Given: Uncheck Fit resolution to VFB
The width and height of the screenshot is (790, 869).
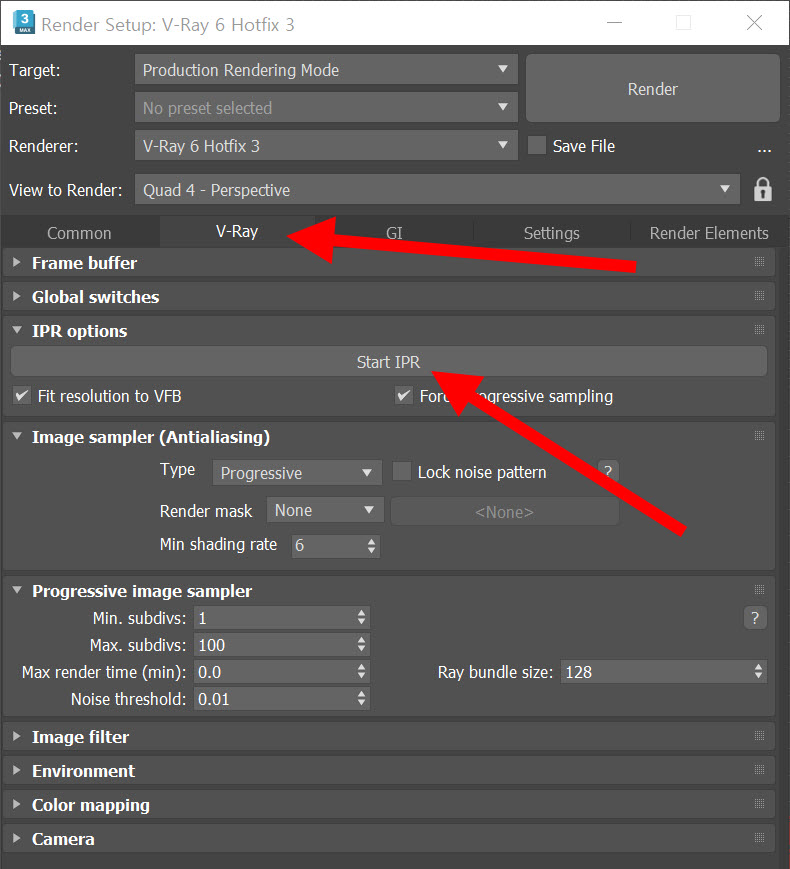Looking at the screenshot, I should tap(22, 396).
